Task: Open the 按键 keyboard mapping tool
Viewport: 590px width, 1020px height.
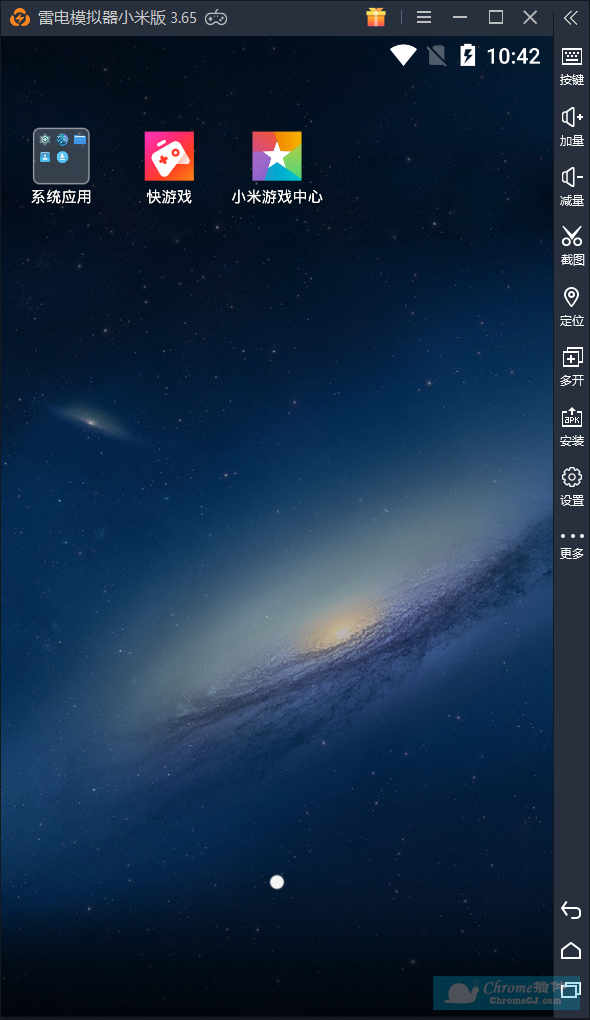Action: pyautogui.click(x=572, y=66)
